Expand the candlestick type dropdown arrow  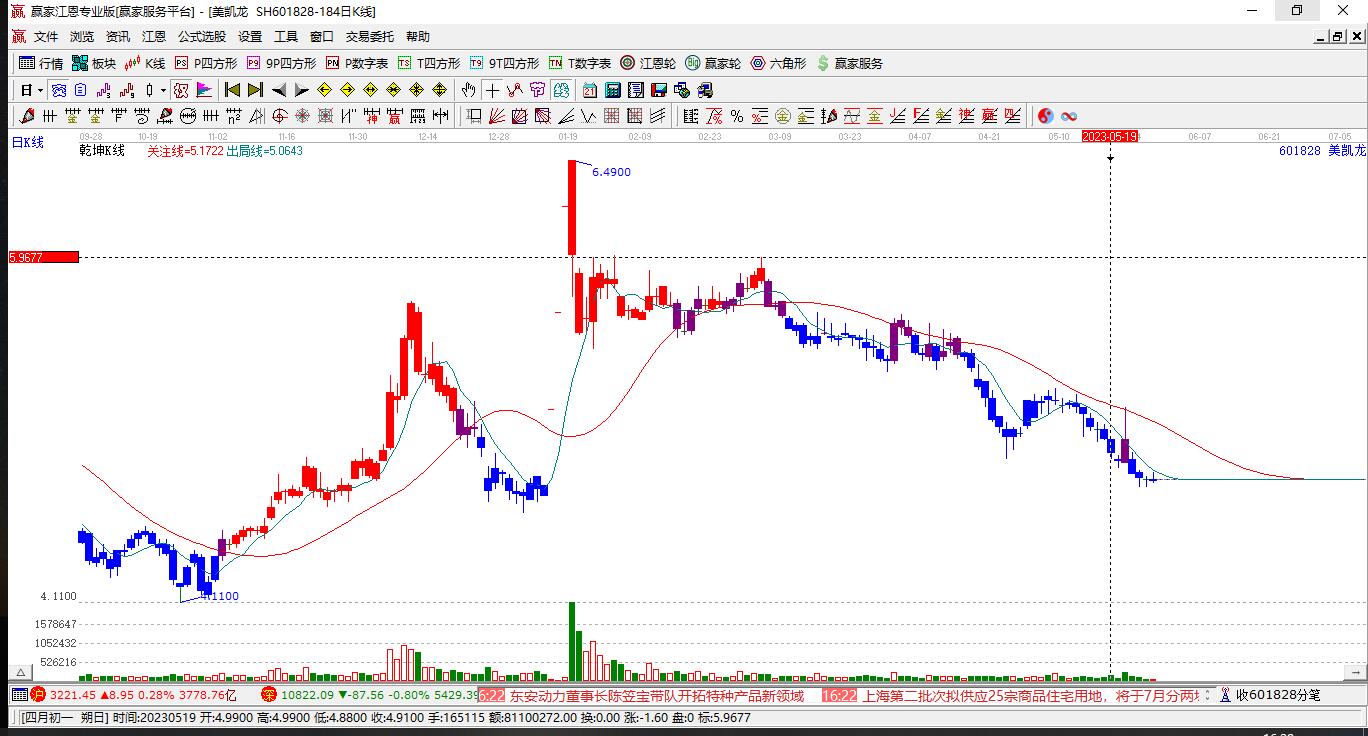click(x=163, y=90)
